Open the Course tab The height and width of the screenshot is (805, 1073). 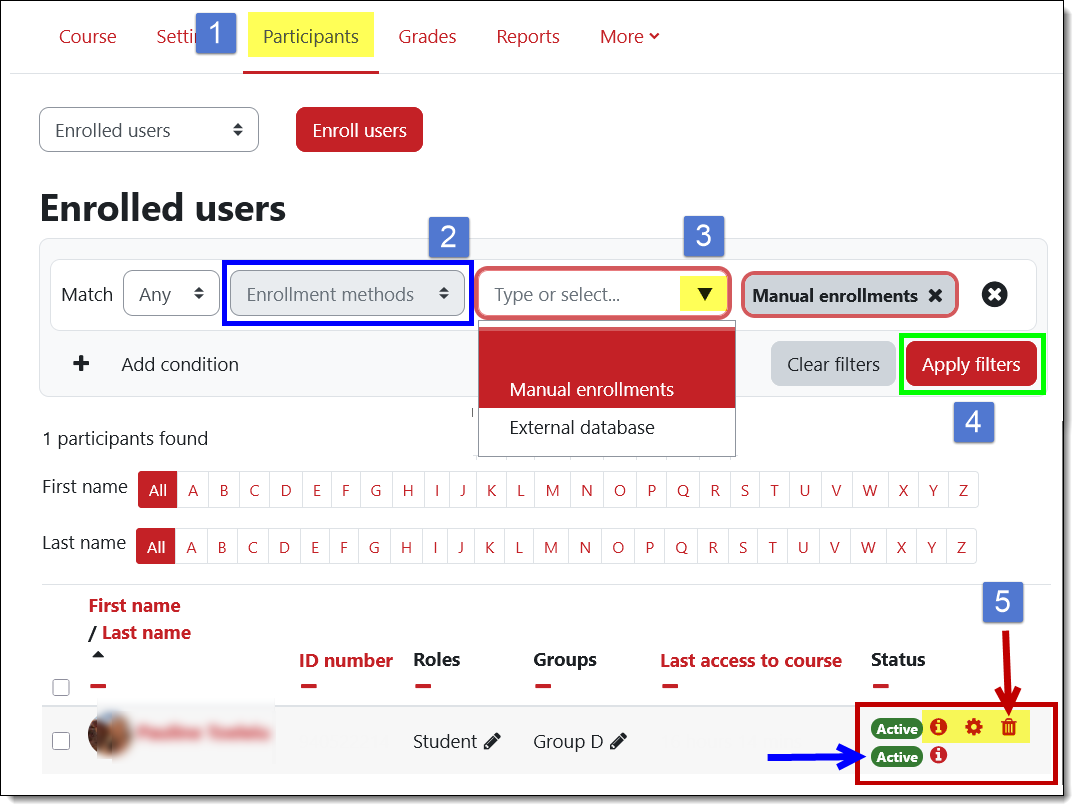tap(88, 36)
